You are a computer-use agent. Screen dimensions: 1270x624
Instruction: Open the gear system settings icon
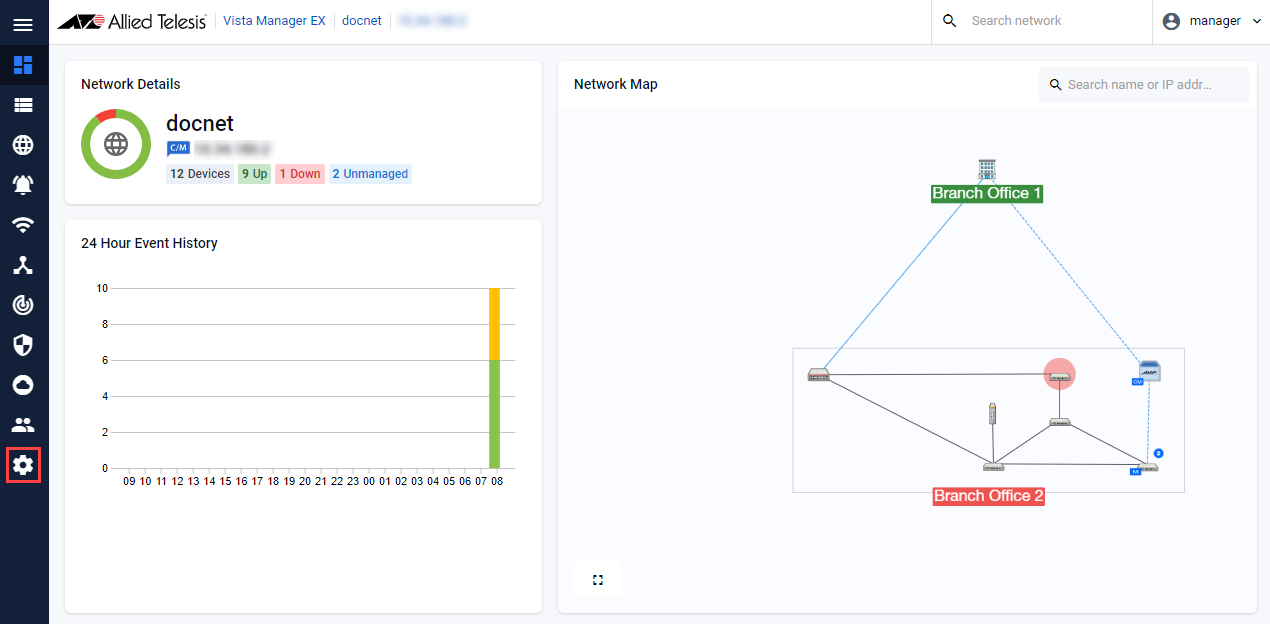(x=23, y=465)
